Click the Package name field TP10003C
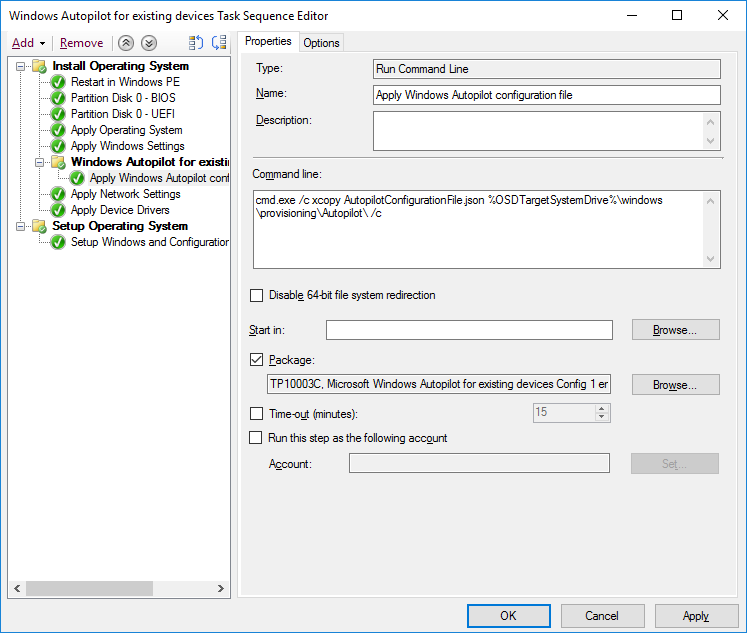Image resolution: width=747 pixels, height=633 pixels. tap(439, 384)
